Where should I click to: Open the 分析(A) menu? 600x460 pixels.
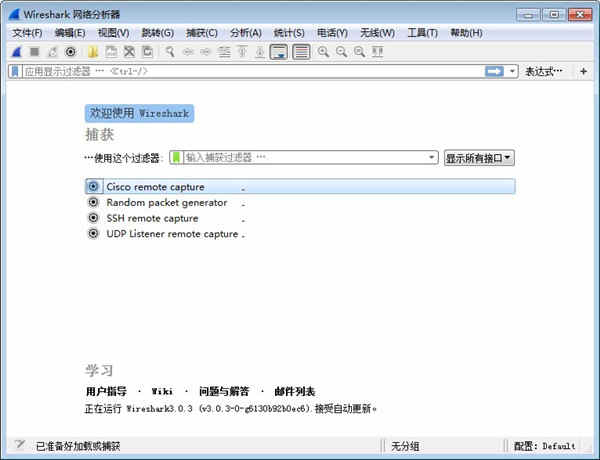[x=246, y=33]
